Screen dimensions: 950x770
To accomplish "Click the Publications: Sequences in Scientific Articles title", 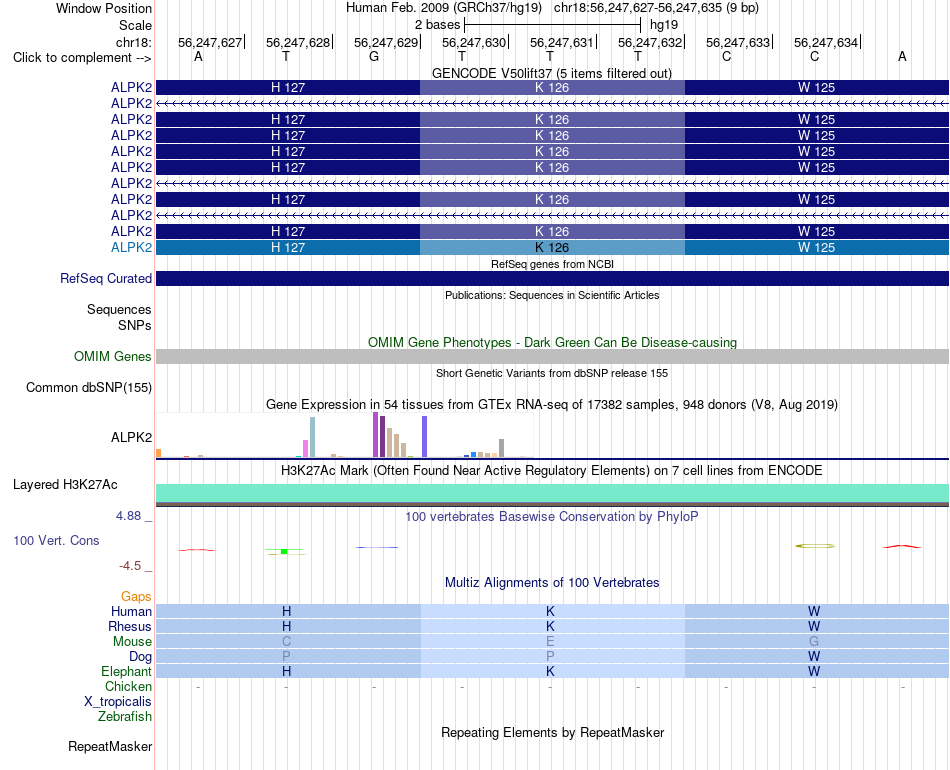I will point(552,295).
